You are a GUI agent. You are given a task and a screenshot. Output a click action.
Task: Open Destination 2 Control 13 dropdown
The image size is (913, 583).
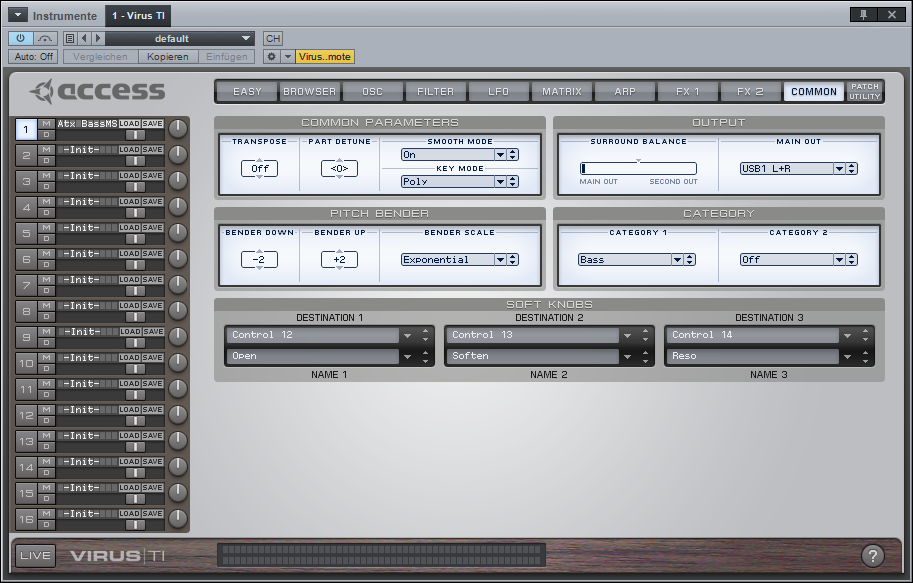[627, 335]
